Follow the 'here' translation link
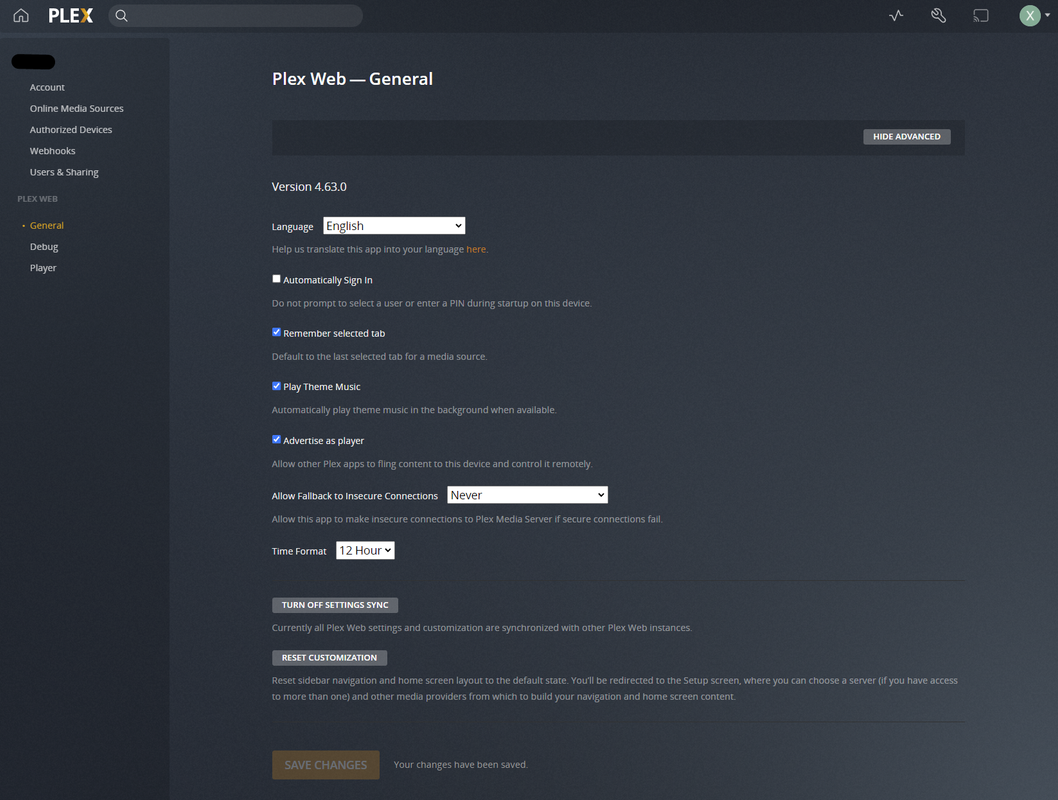The height and width of the screenshot is (800, 1058). (x=476, y=249)
